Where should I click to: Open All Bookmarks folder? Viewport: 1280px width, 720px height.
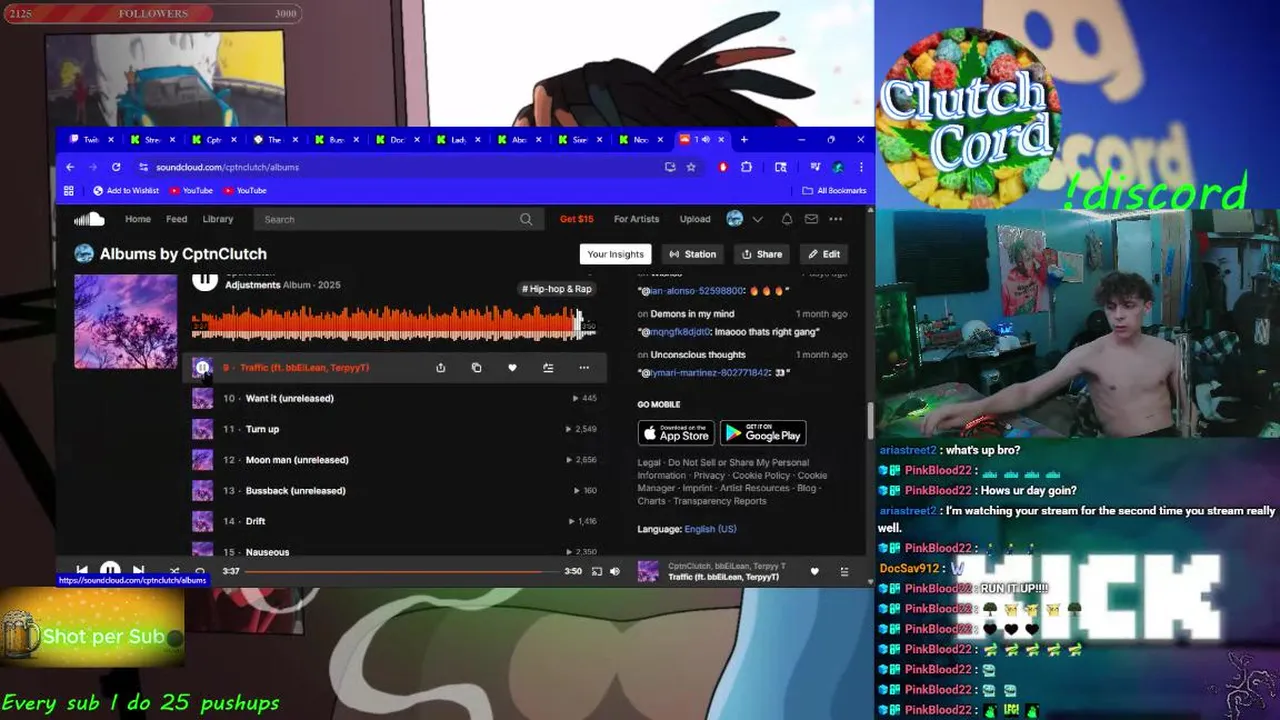834,190
